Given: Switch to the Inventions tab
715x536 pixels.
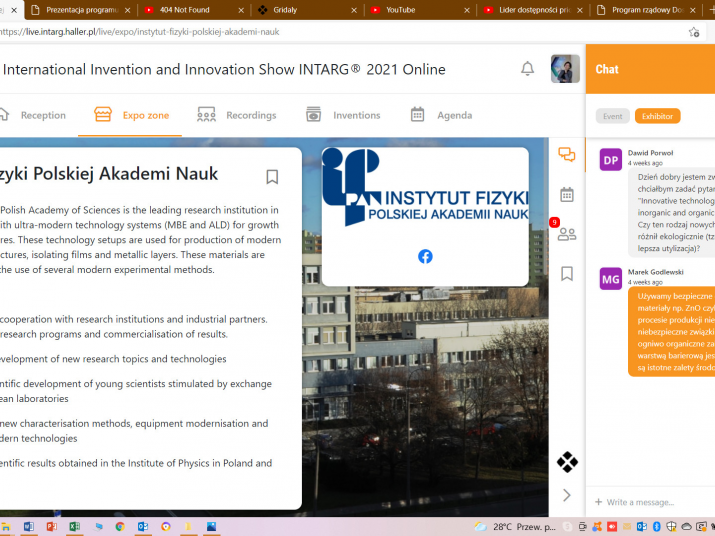Looking at the screenshot, I should tap(343, 115).
